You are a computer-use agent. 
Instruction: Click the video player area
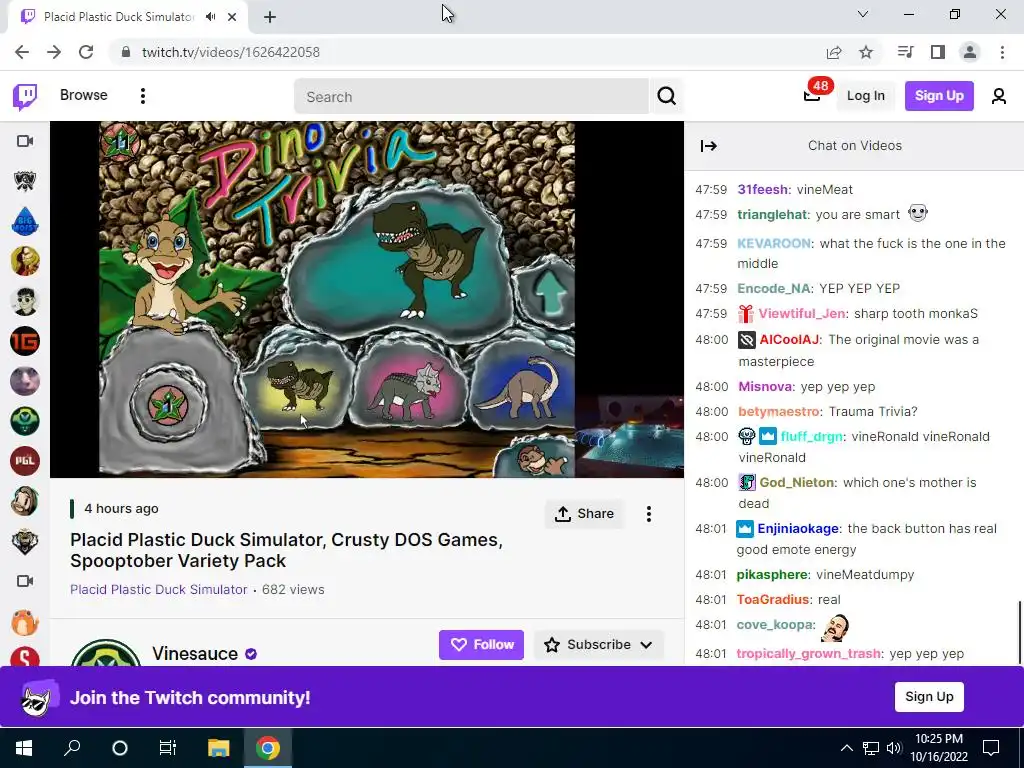[367, 299]
